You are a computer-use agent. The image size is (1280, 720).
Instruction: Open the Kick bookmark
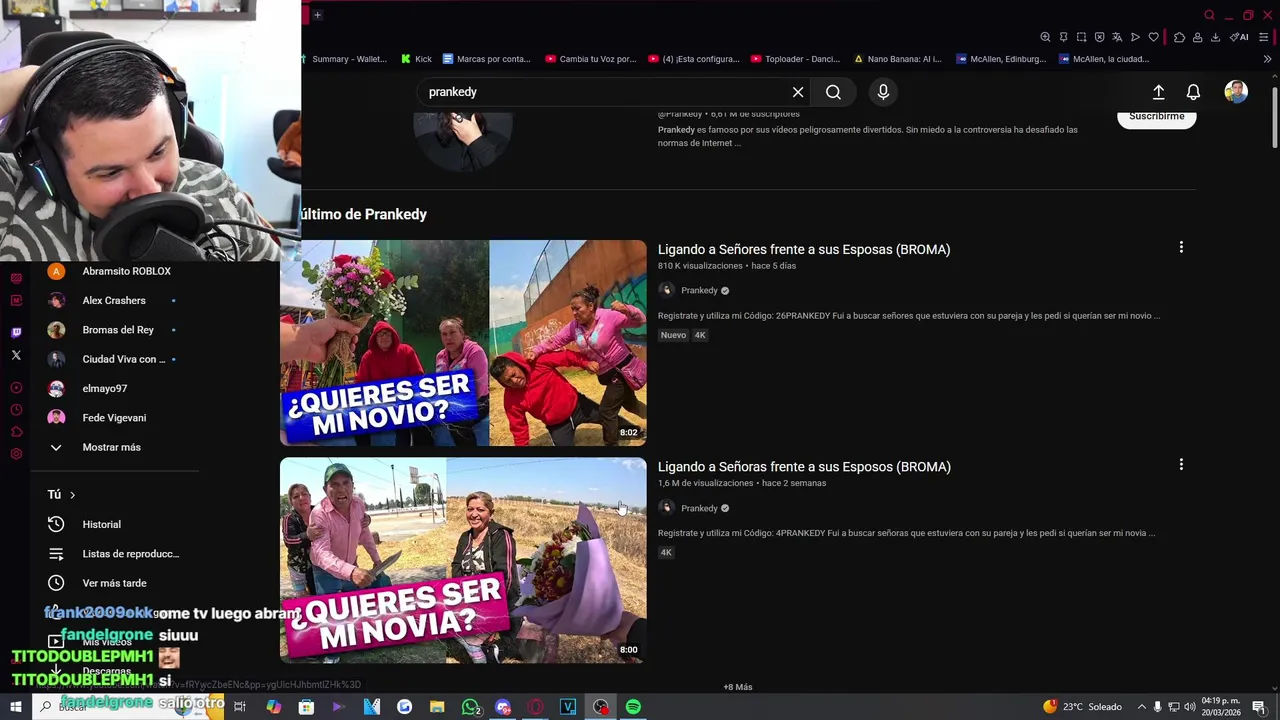416,59
